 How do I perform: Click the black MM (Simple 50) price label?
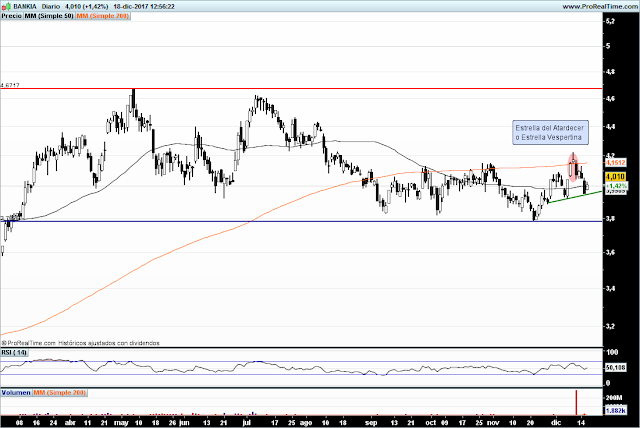[x=49, y=16]
